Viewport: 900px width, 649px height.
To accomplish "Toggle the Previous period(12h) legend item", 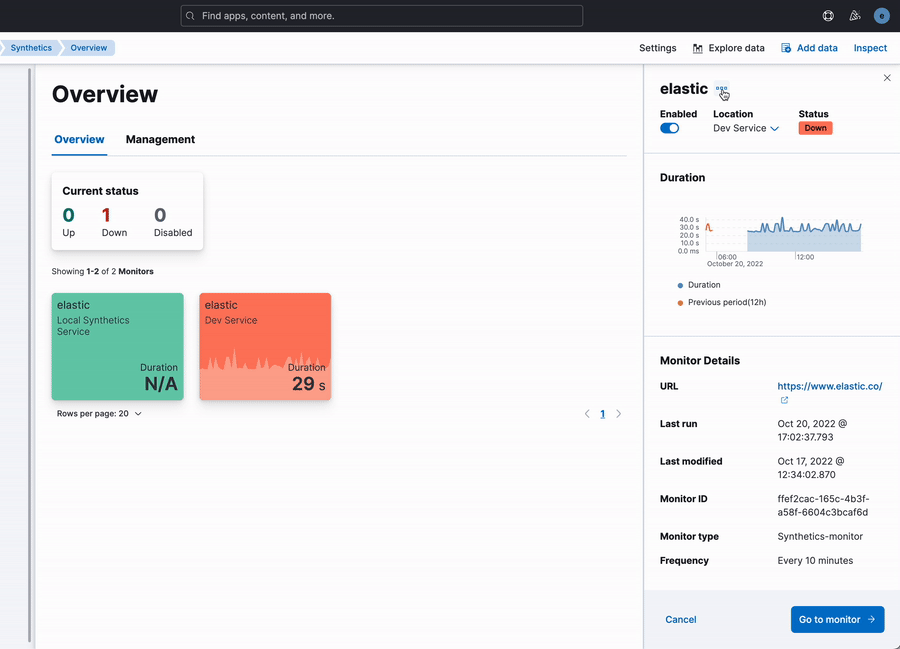I will pyautogui.click(x=721, y=302).
